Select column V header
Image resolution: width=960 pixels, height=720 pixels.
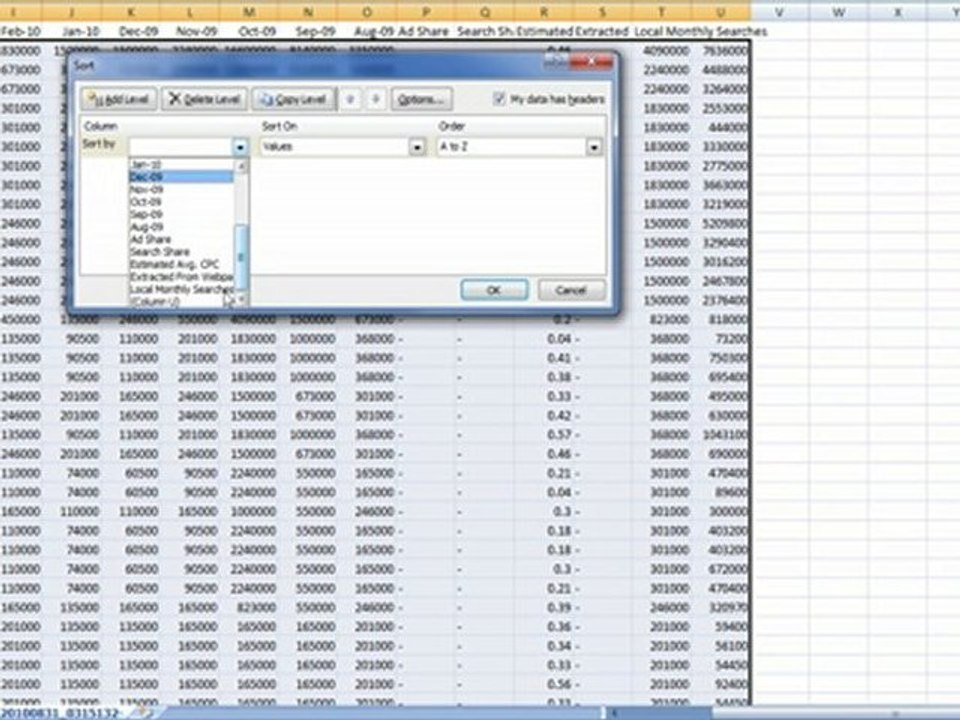[x=779, y=12]
